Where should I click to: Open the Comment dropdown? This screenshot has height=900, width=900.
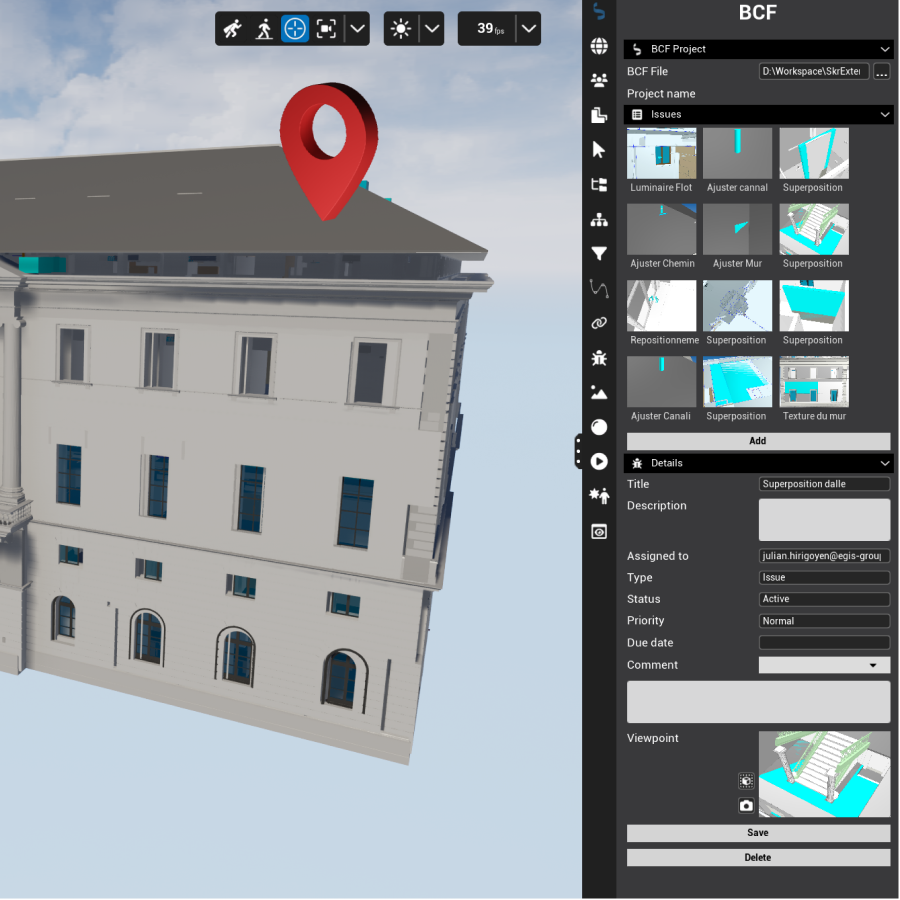(x=824, y=665)
